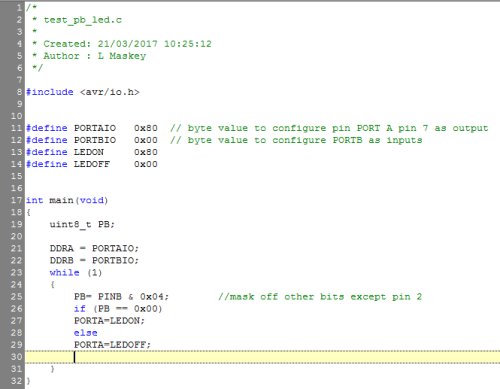Click the #include keyword on line 8
The height and width of the screenshot is (389, 500).
coord(50,92)
